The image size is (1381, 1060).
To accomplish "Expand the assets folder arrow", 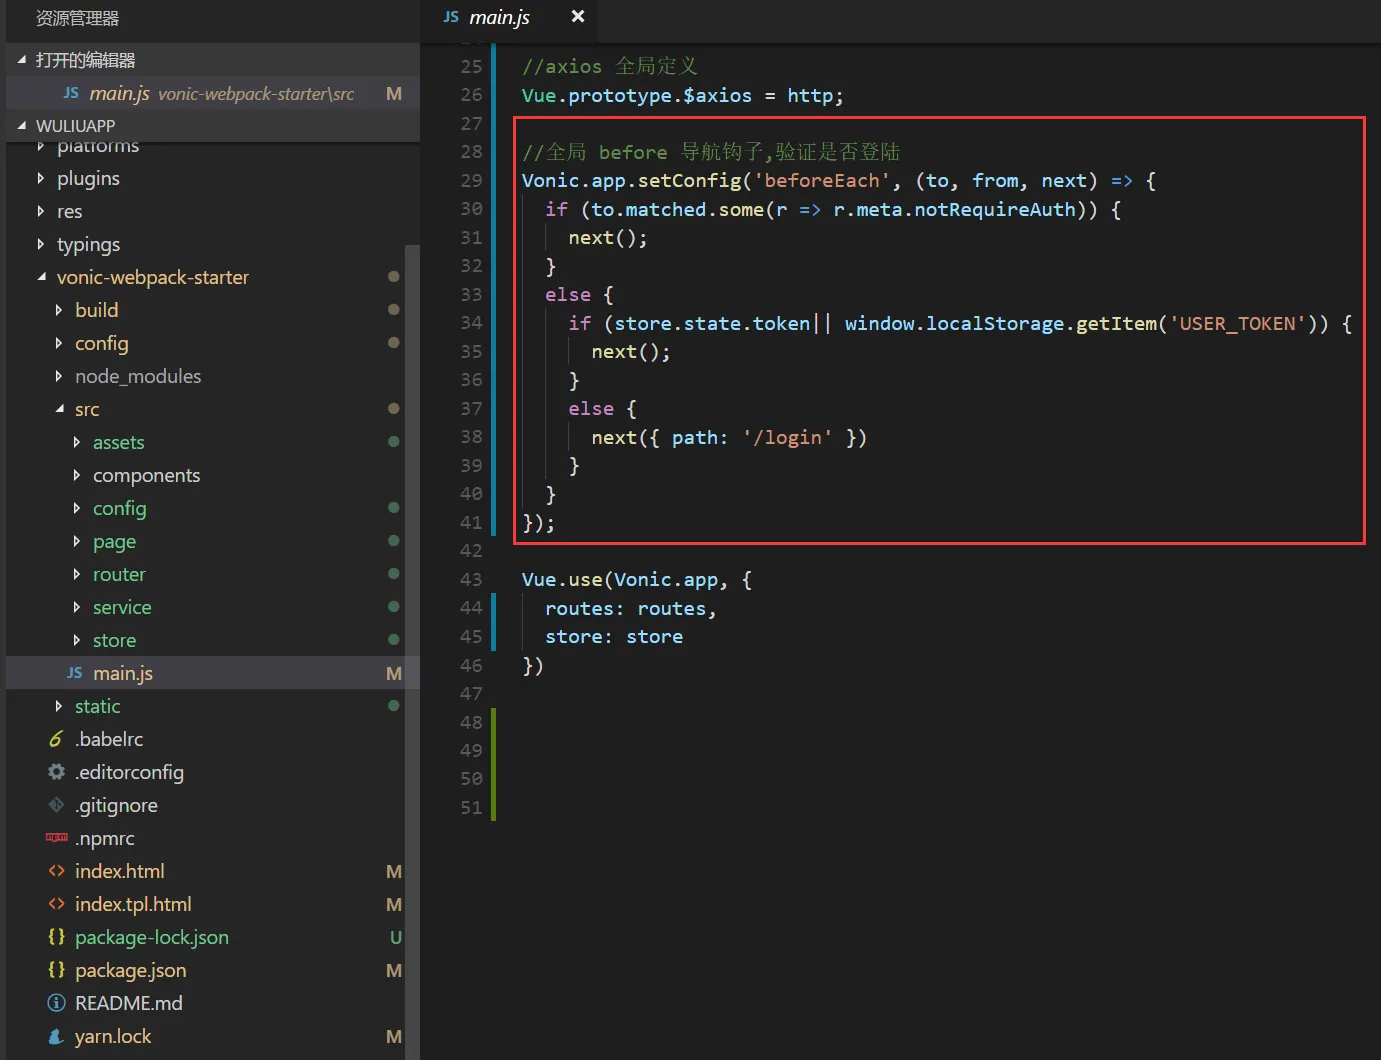I will (77, 442).
